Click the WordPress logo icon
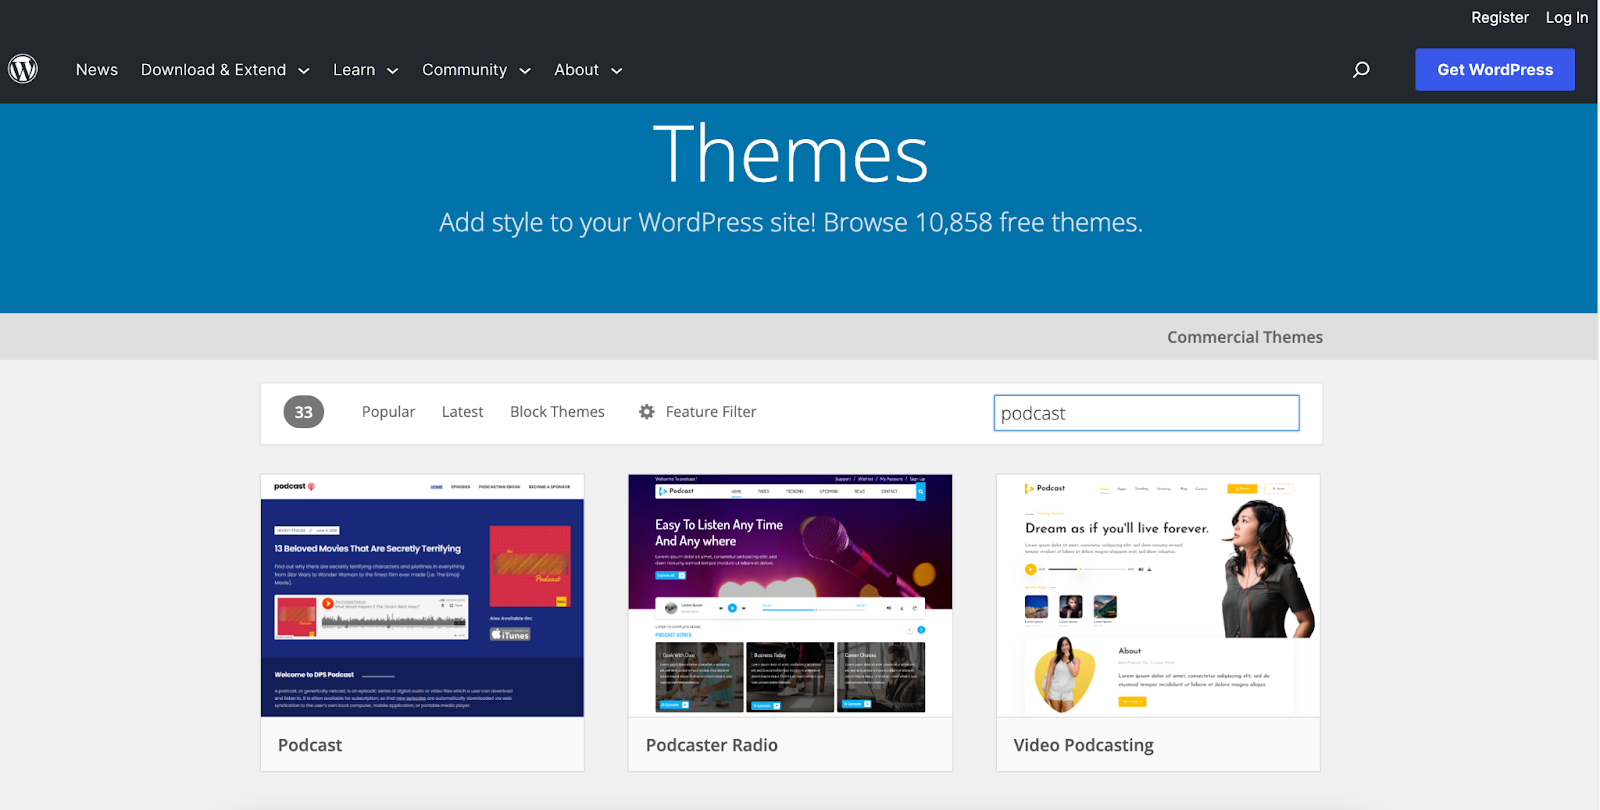The width and height of the screenshot is (1600, 810). coord(23,69)
